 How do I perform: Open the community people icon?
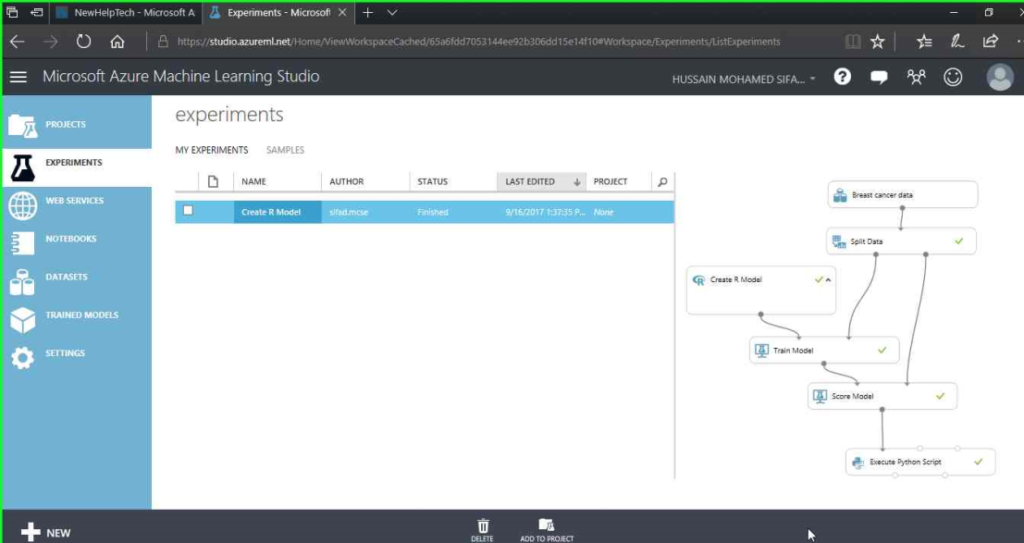916,77
